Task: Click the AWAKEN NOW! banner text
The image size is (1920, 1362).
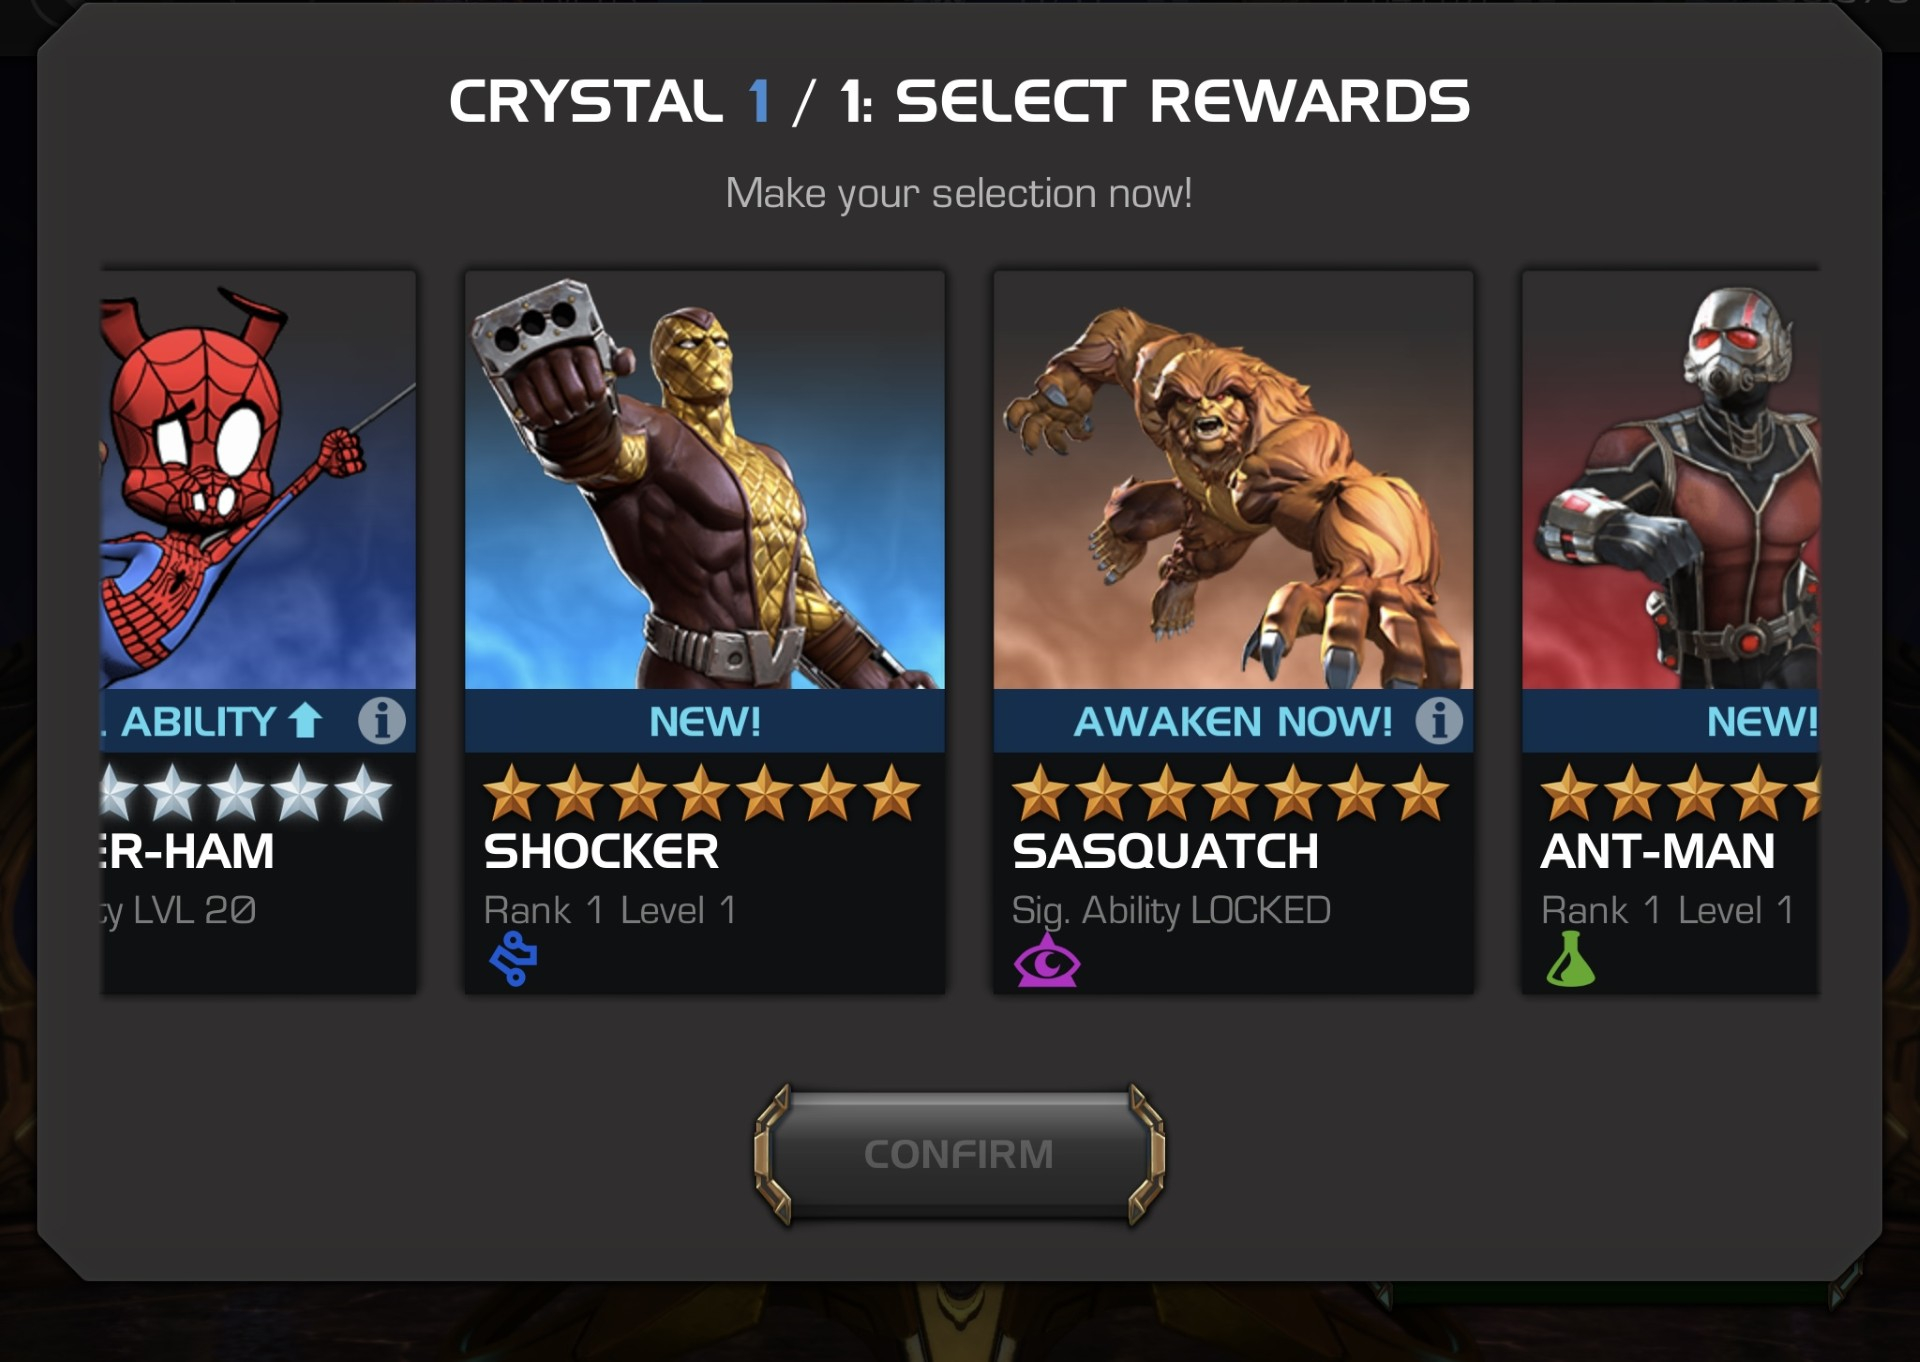Action: click(1233, 721)
